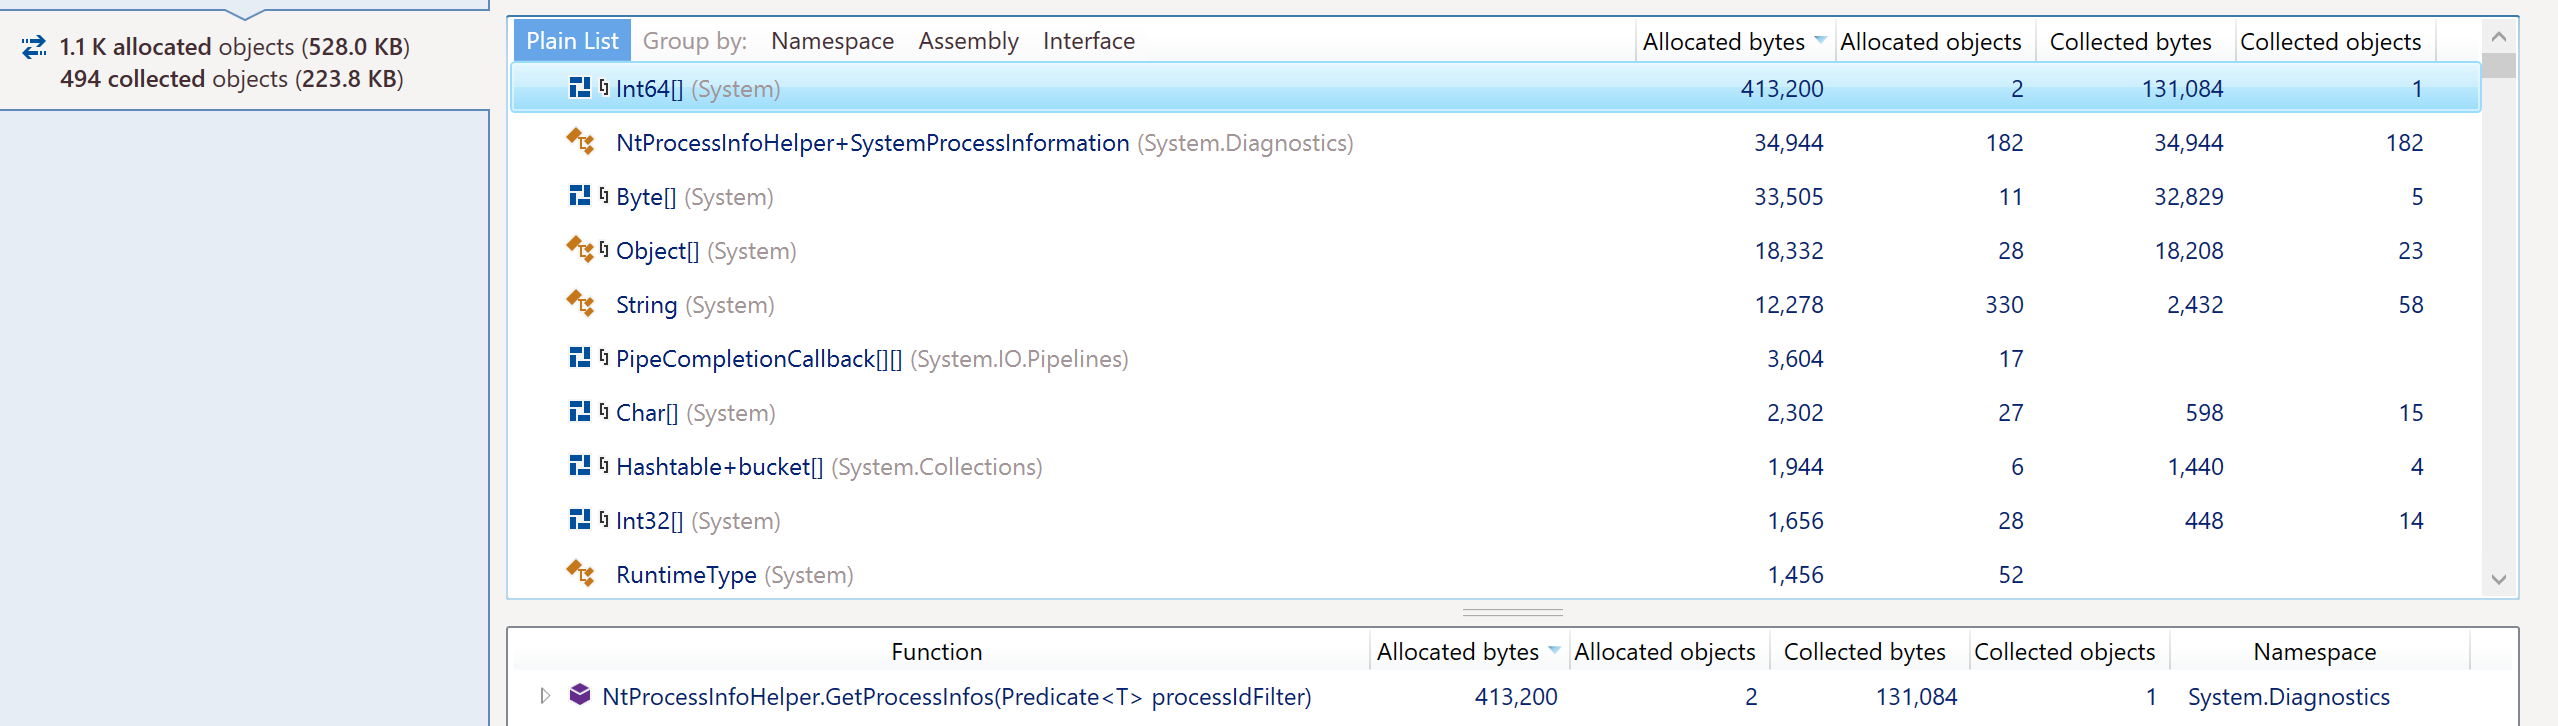
Task: Group list by Assembly
Action: tap(968, 41)
